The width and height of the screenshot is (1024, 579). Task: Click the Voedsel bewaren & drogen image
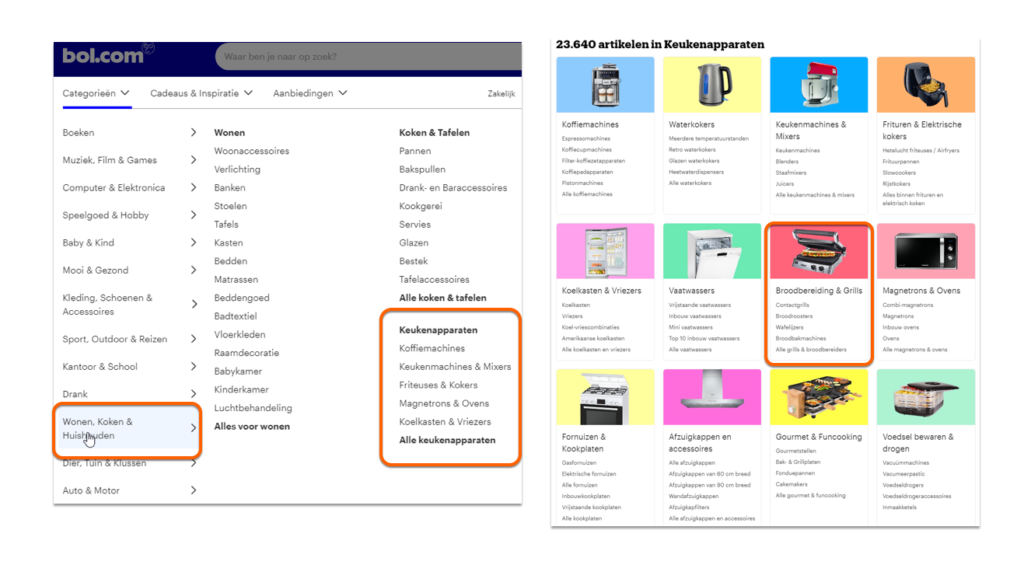coord(925,397)
